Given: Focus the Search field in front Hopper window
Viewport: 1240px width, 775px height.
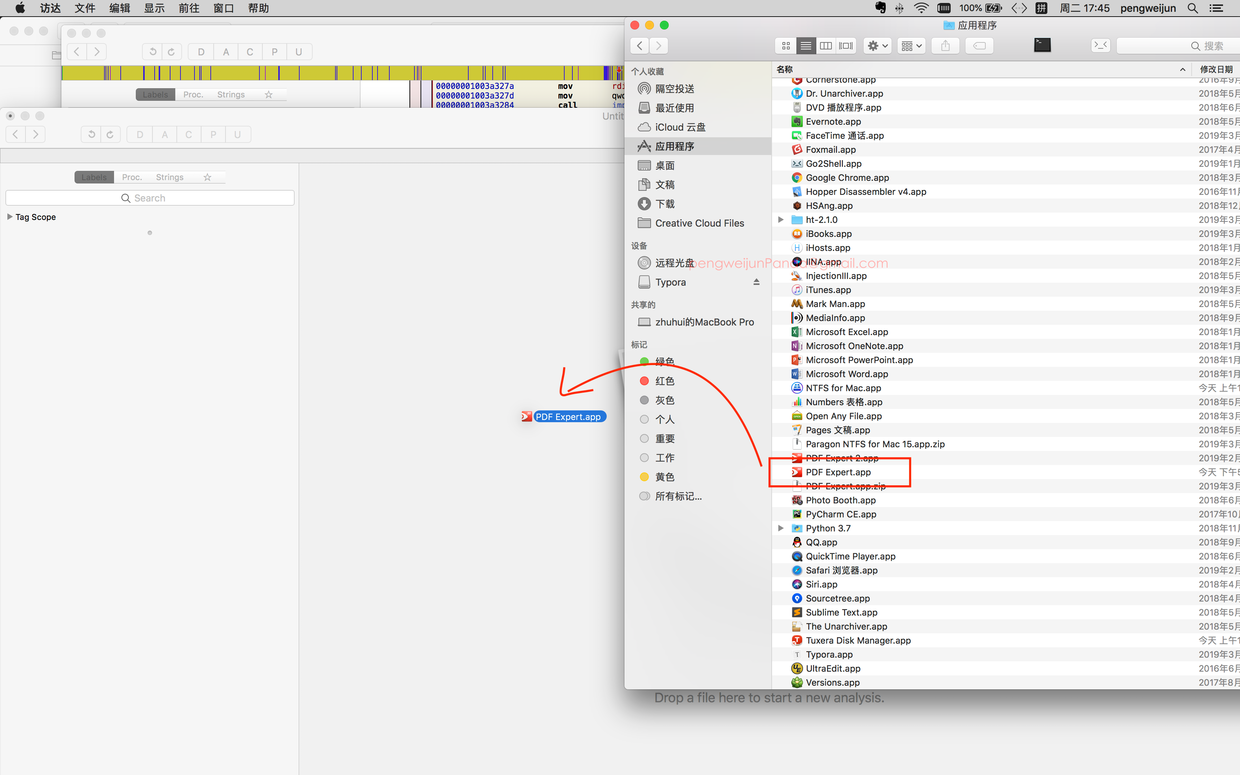Looking at the screenshot, I should tap(150, 198).
